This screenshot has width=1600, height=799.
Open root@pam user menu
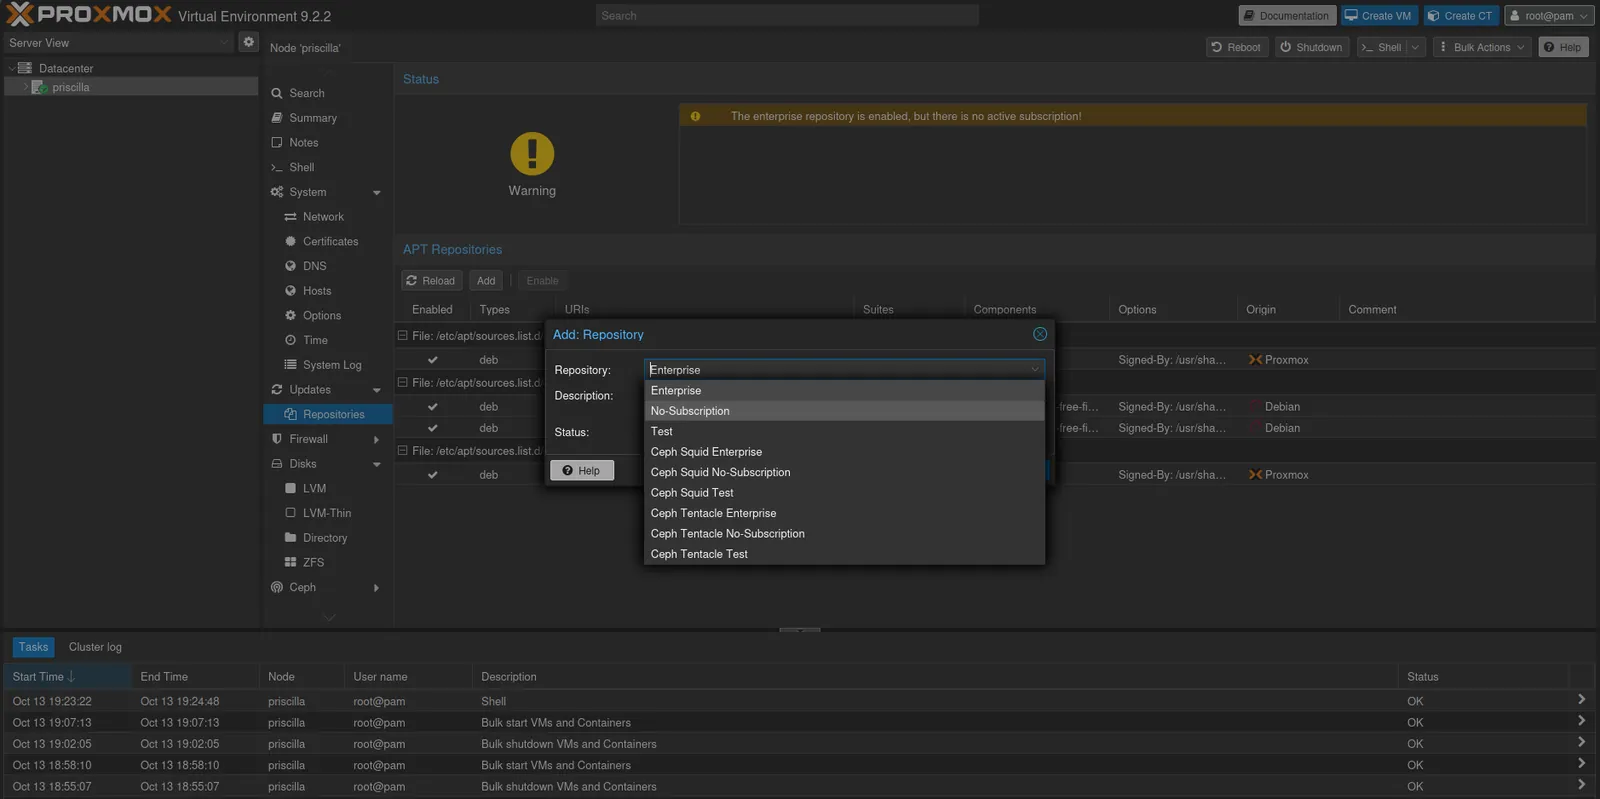click(x=1549, y=16)
